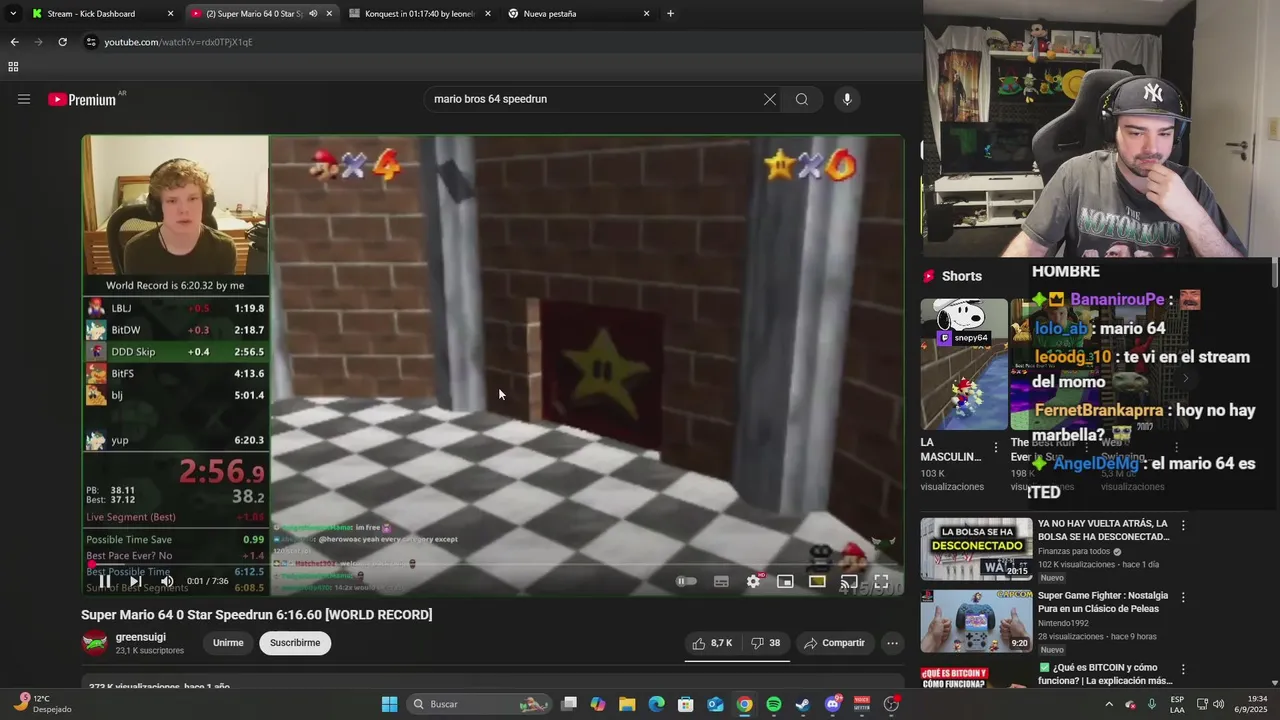This screenshot has width=1280, height=720.
Task: Open Super Game Fighter Nostalgia title link
Action: (x=1103, y=602)
